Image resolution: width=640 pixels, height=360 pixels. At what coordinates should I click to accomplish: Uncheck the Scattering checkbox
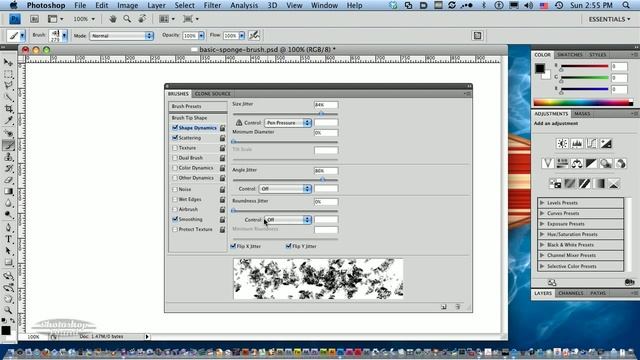175,138
